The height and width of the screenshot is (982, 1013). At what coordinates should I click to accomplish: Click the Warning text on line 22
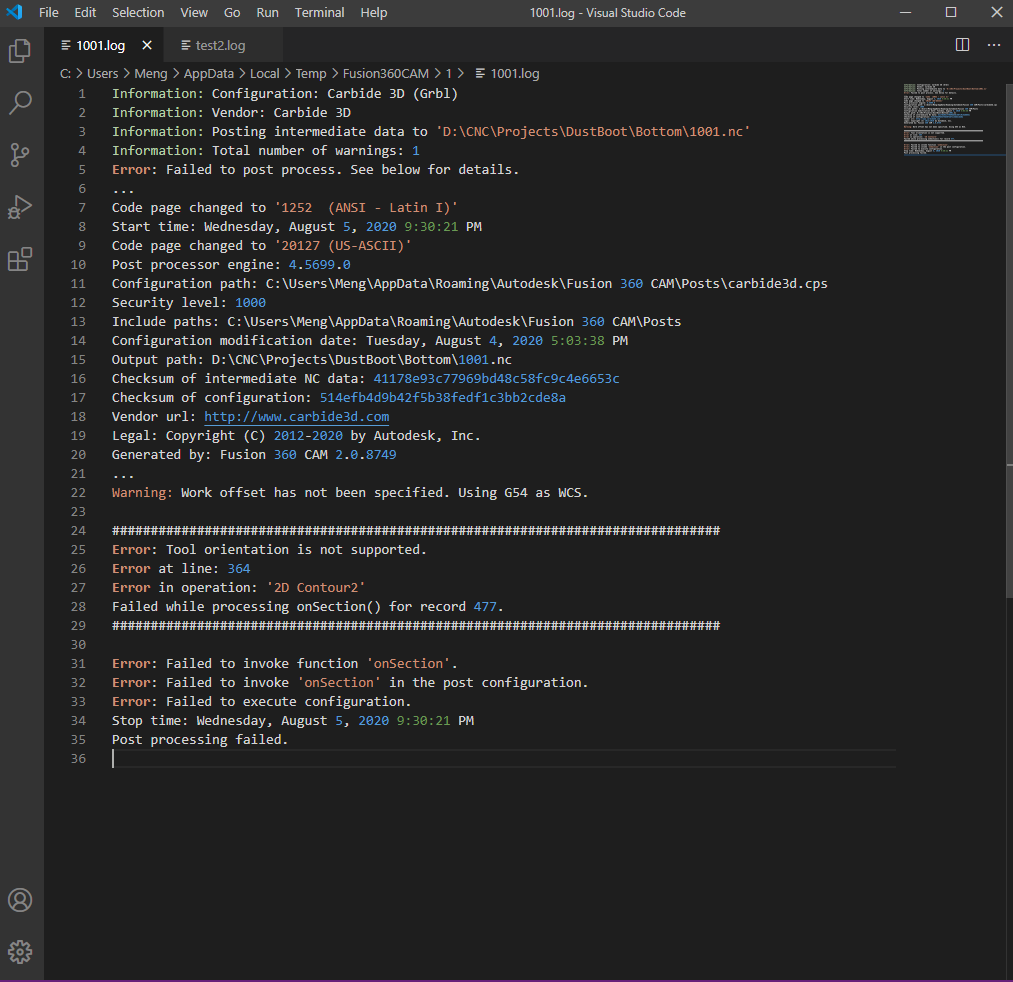pyautogui.click(x=142, y=493)
